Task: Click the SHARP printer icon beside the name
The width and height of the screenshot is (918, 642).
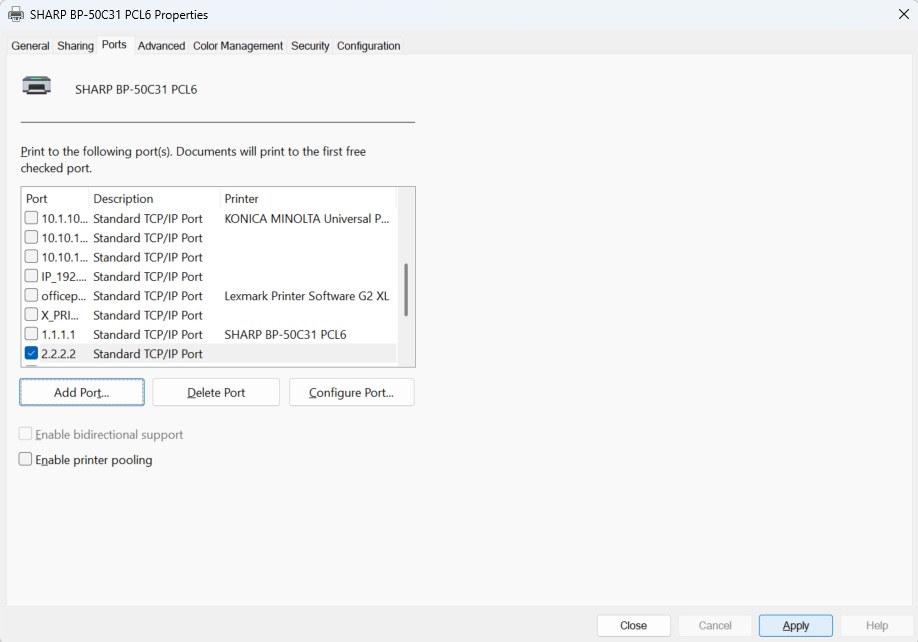Action: 36,85
